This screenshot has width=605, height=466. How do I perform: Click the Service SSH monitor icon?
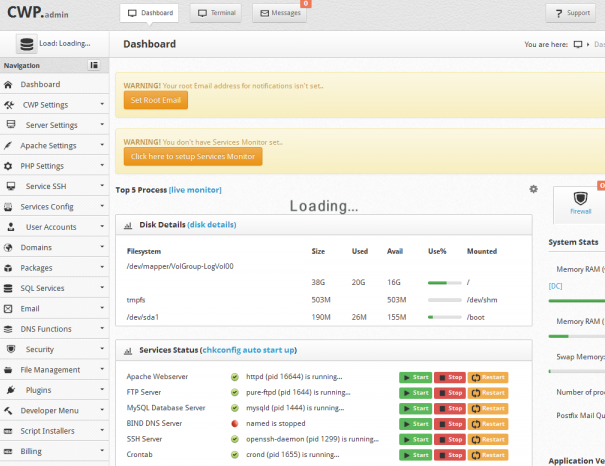[11, 186]
